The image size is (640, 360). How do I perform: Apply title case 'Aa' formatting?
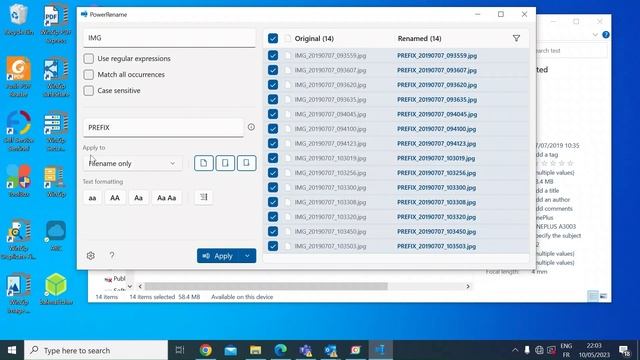pyautogui.click(x=138, y=198)
